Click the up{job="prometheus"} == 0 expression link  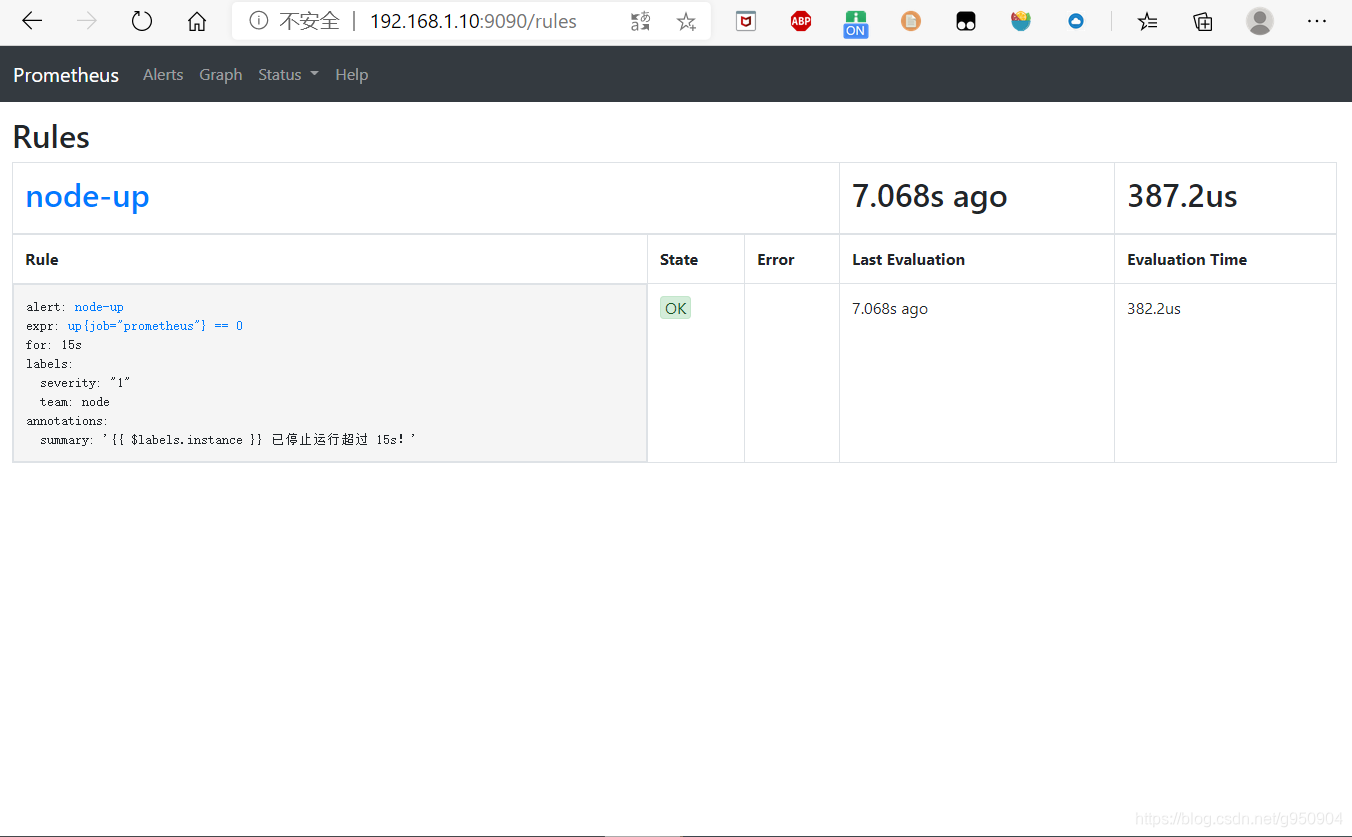[x=155, y=326]
